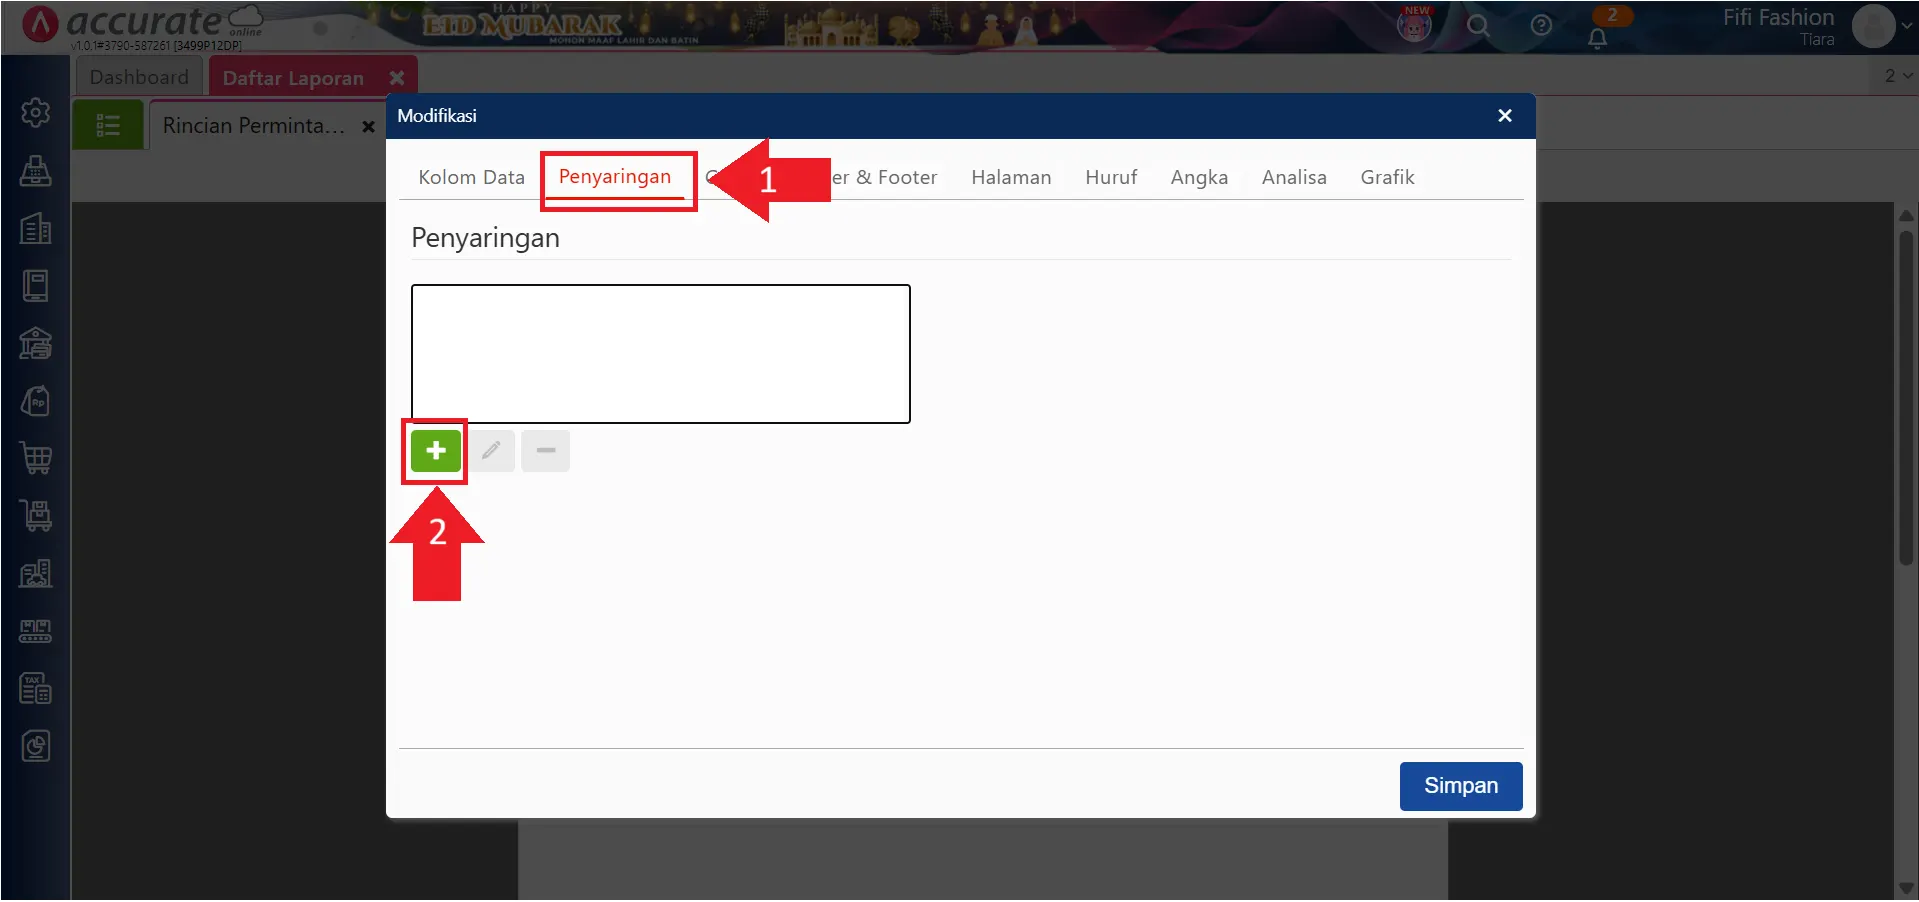The height and width of the screenshot is (902, 1919).
Task: Close the Modifikasi dialog
Action: pyautogui.click(x=1504, y=116)
